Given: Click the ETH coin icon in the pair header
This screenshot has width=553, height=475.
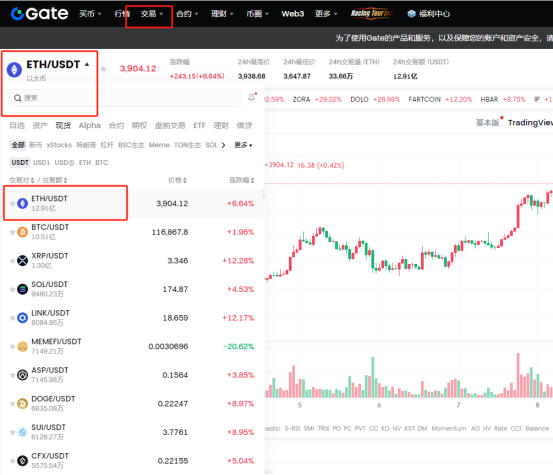Looking at the screenshot, I should tap(14, 69).
